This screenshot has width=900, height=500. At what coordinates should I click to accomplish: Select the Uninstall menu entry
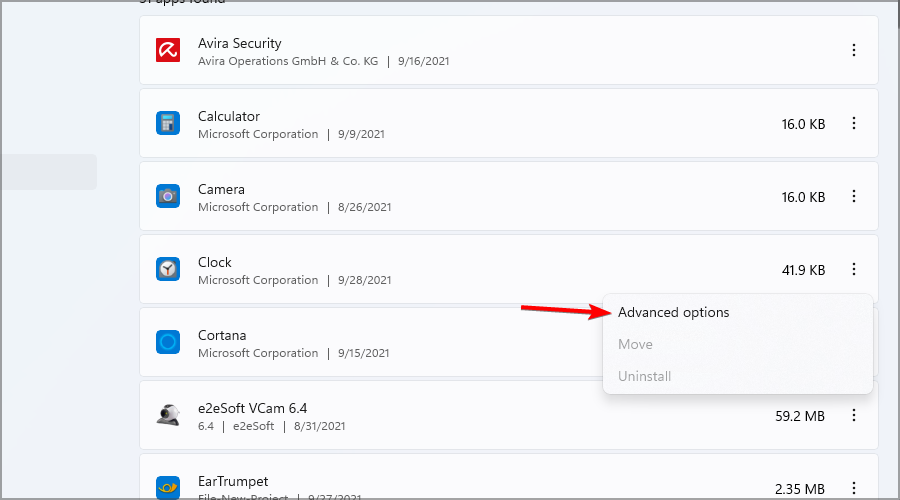pos(644,377)
